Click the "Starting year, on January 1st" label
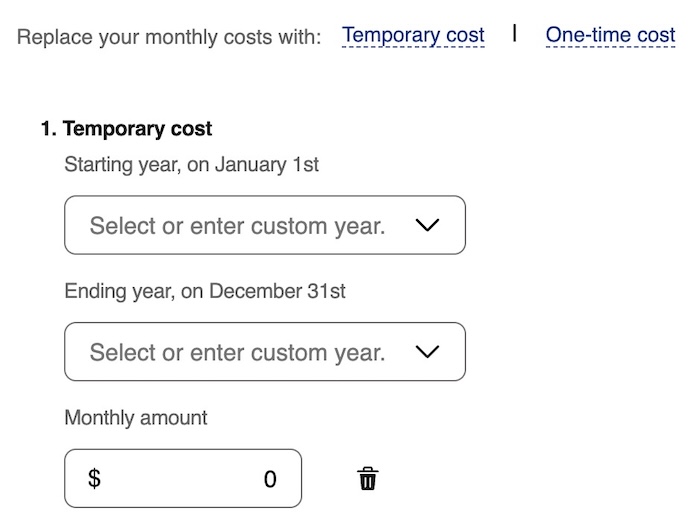The width and height of the screenshot is (700, 526). (x=191, y=164)
